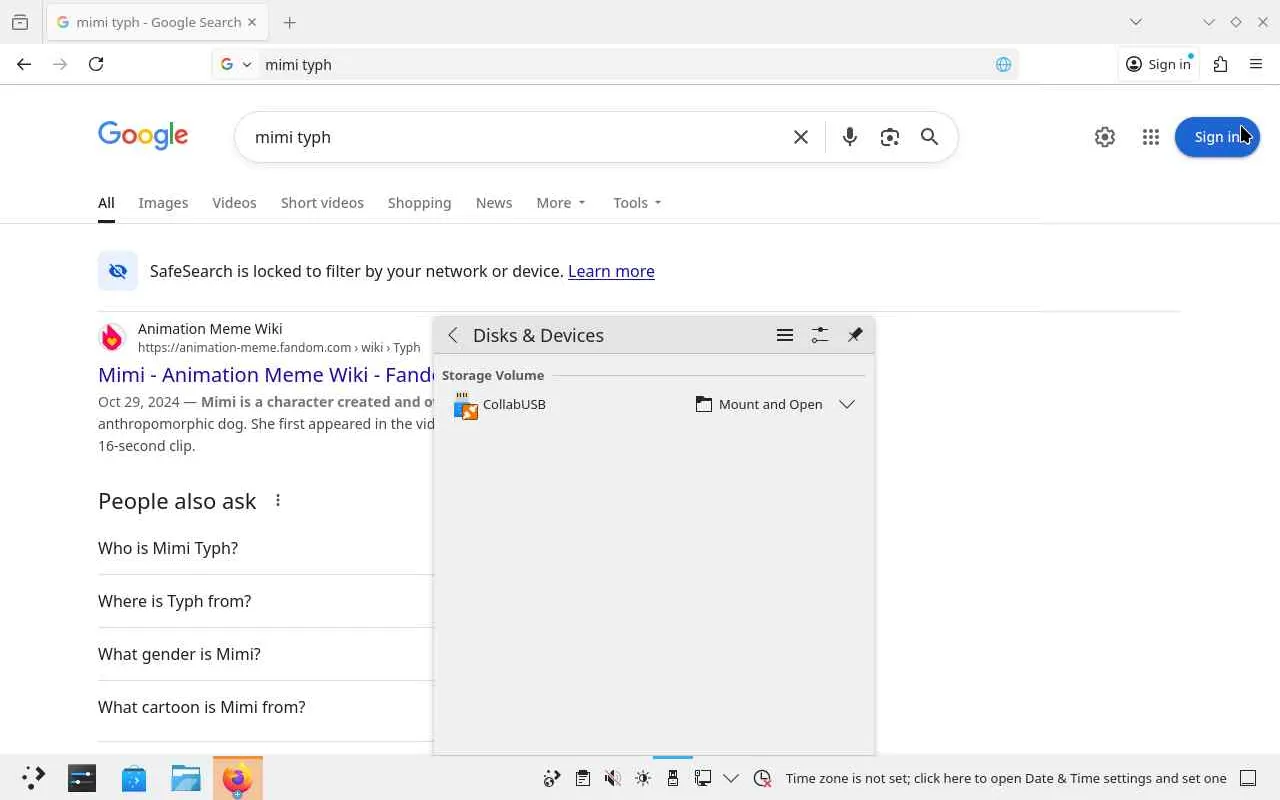
Task: Launch the Discover software center
Action: tap(134, 778)
